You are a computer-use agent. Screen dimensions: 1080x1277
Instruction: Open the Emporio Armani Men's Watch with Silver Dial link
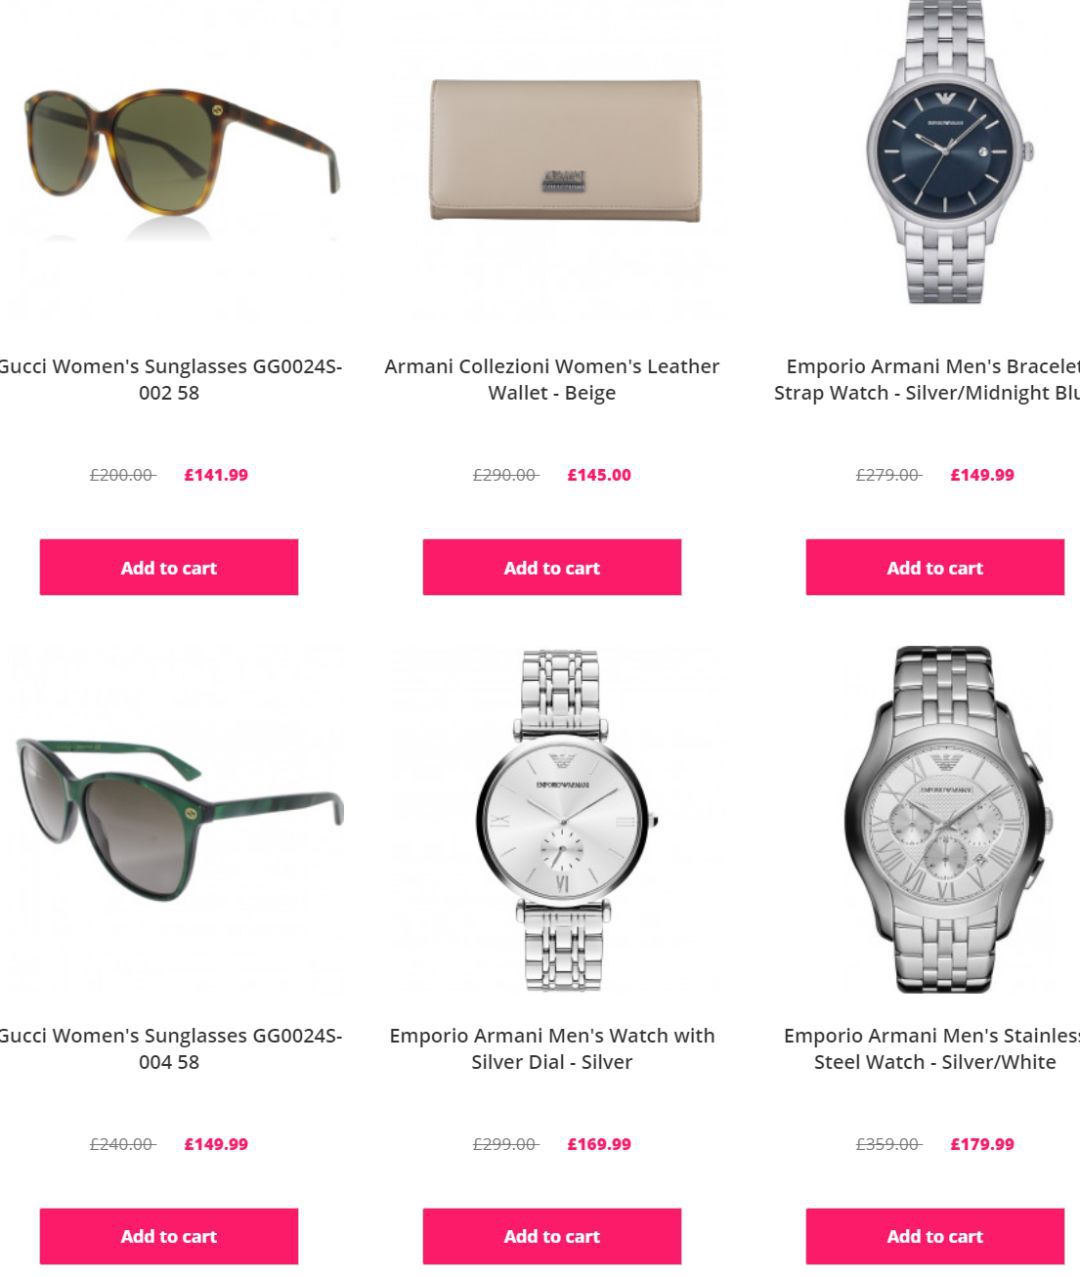[552, 1048]
